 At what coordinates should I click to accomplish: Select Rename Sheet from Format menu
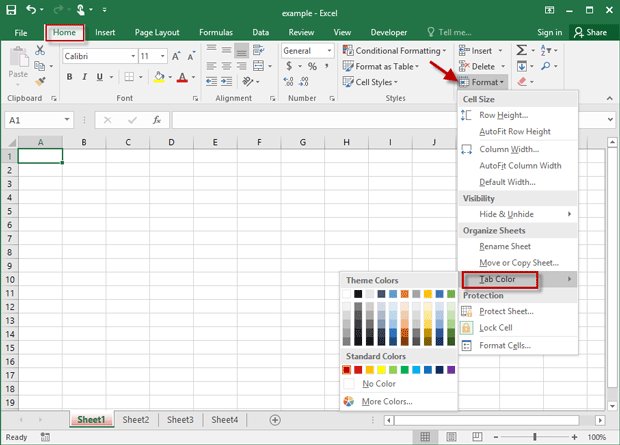pyautogui.click(x=506, y=246)
